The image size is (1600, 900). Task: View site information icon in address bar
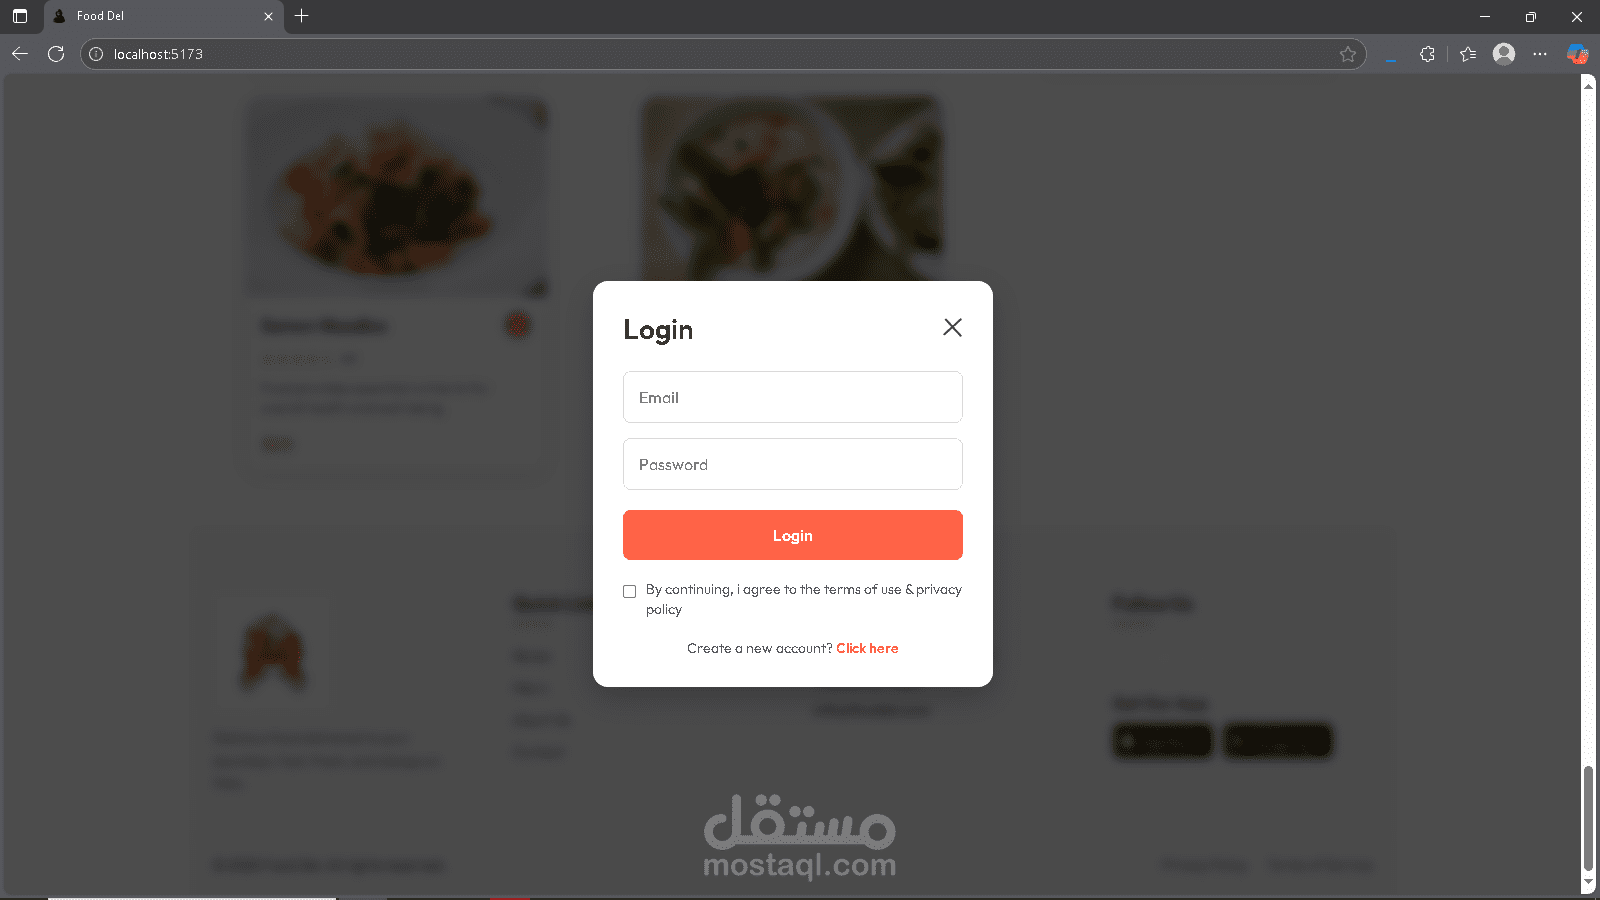pos(97,54)
